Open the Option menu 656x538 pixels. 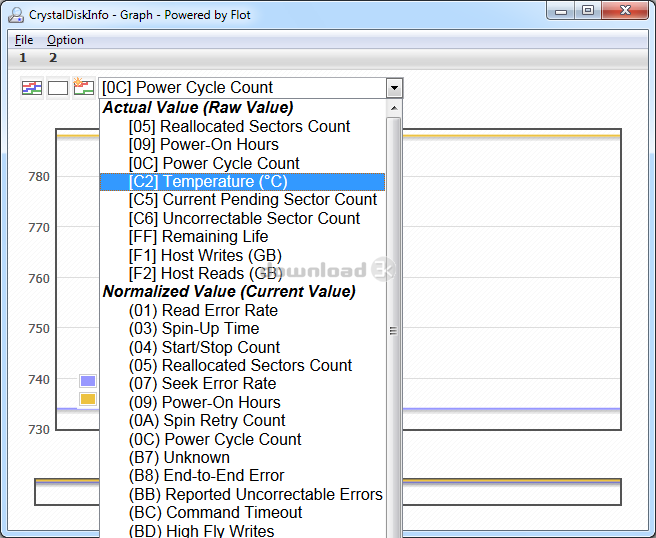[65, 40]
